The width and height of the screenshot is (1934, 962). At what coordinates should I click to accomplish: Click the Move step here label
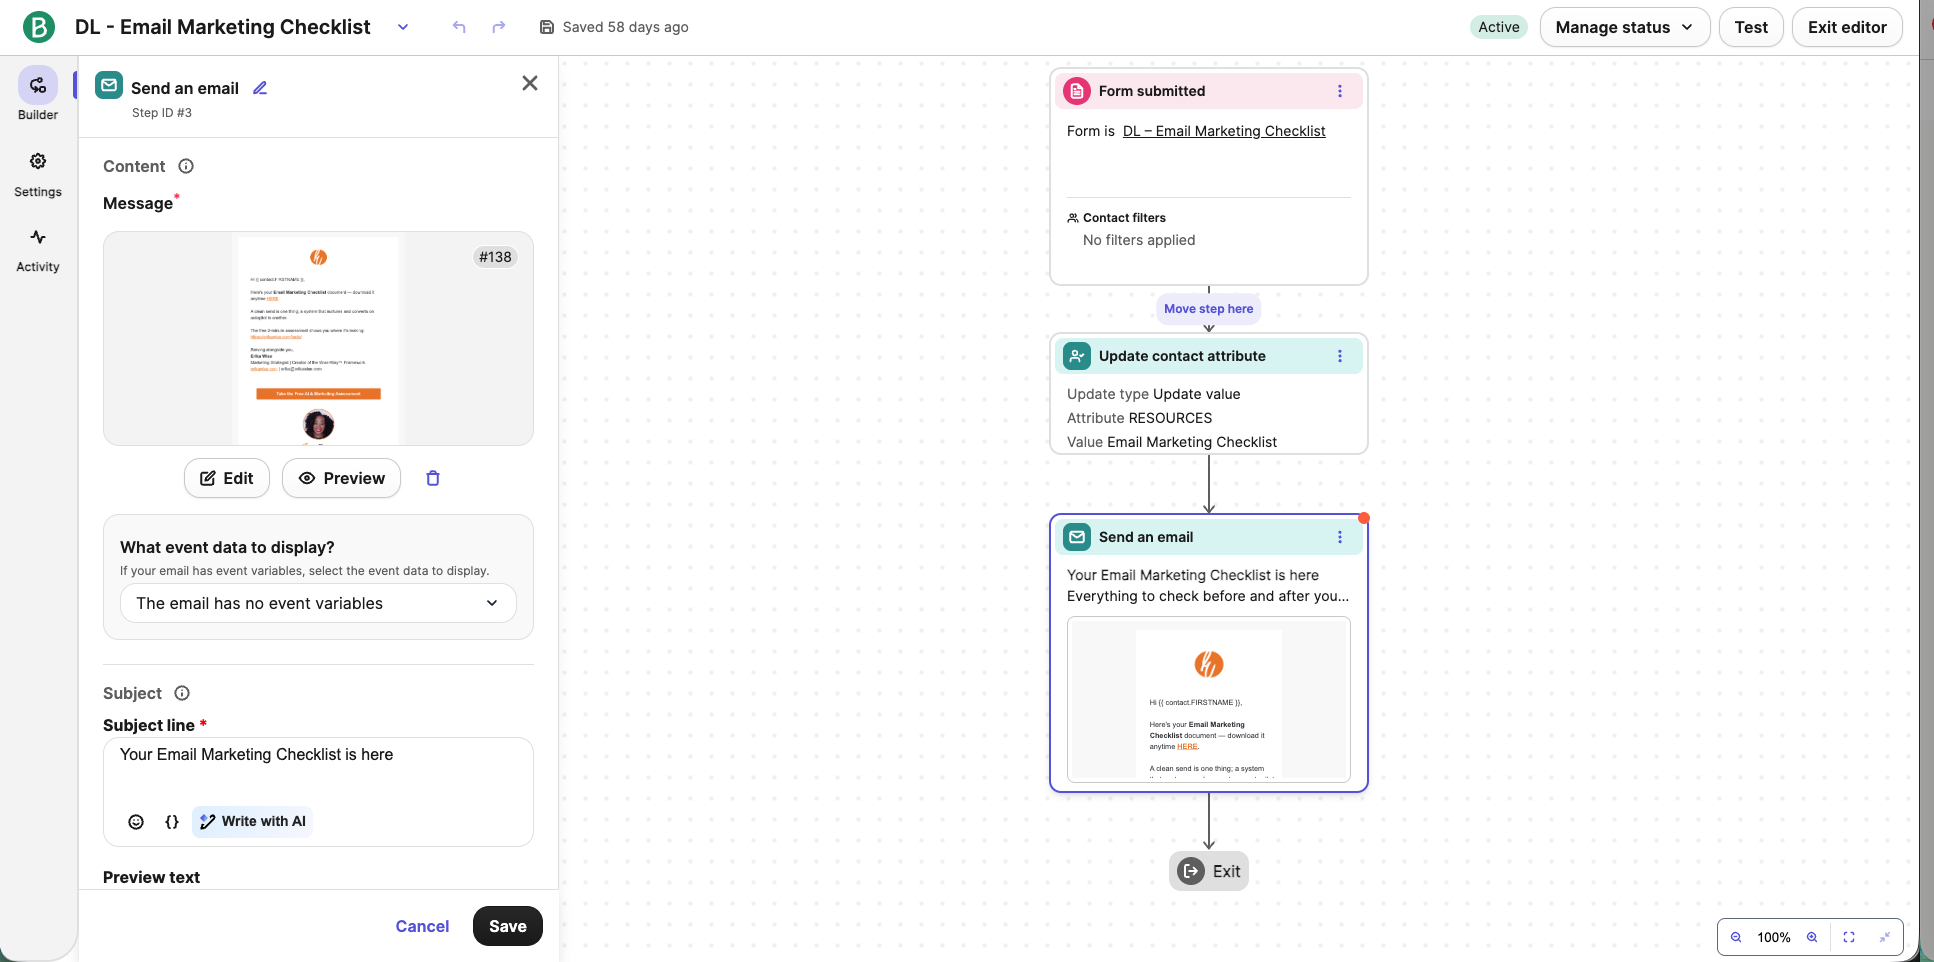point(1208,309)
